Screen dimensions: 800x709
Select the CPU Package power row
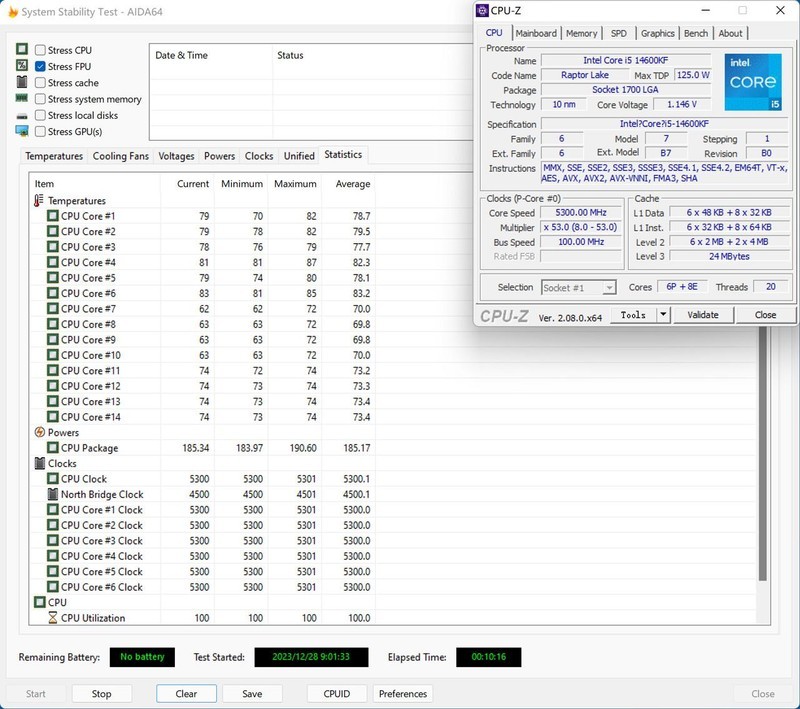[89, 448]
